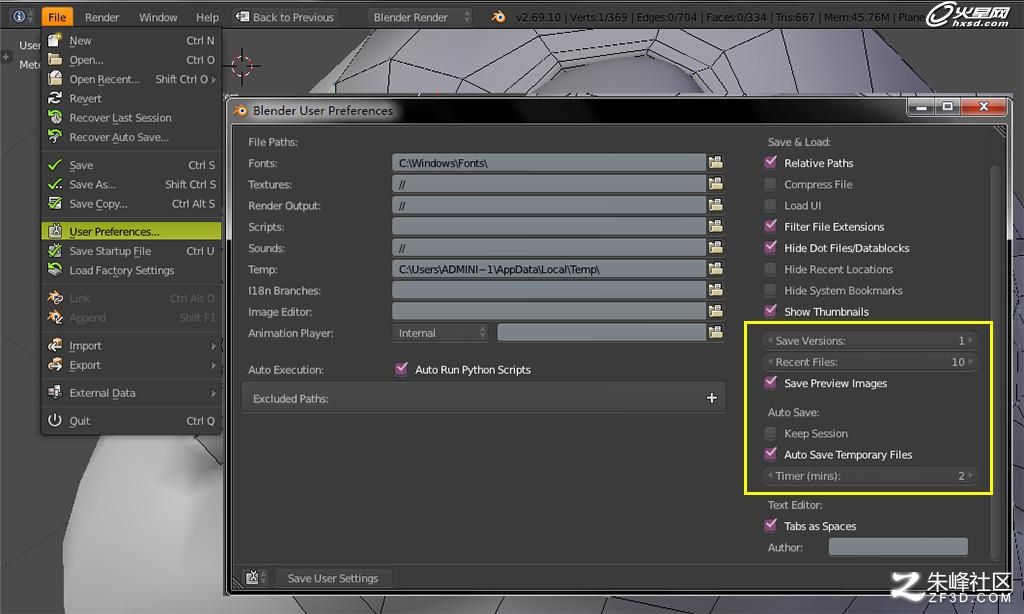Browse folder for the Fonts path
Image resolution: width=1024 pixels, height=614 pixels.
716,163
